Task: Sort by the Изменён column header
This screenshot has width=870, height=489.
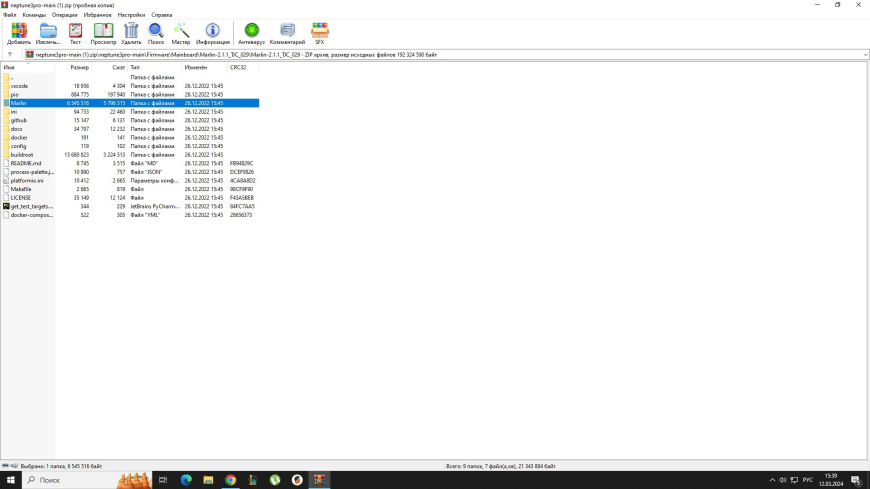Action: click(205, 67)
